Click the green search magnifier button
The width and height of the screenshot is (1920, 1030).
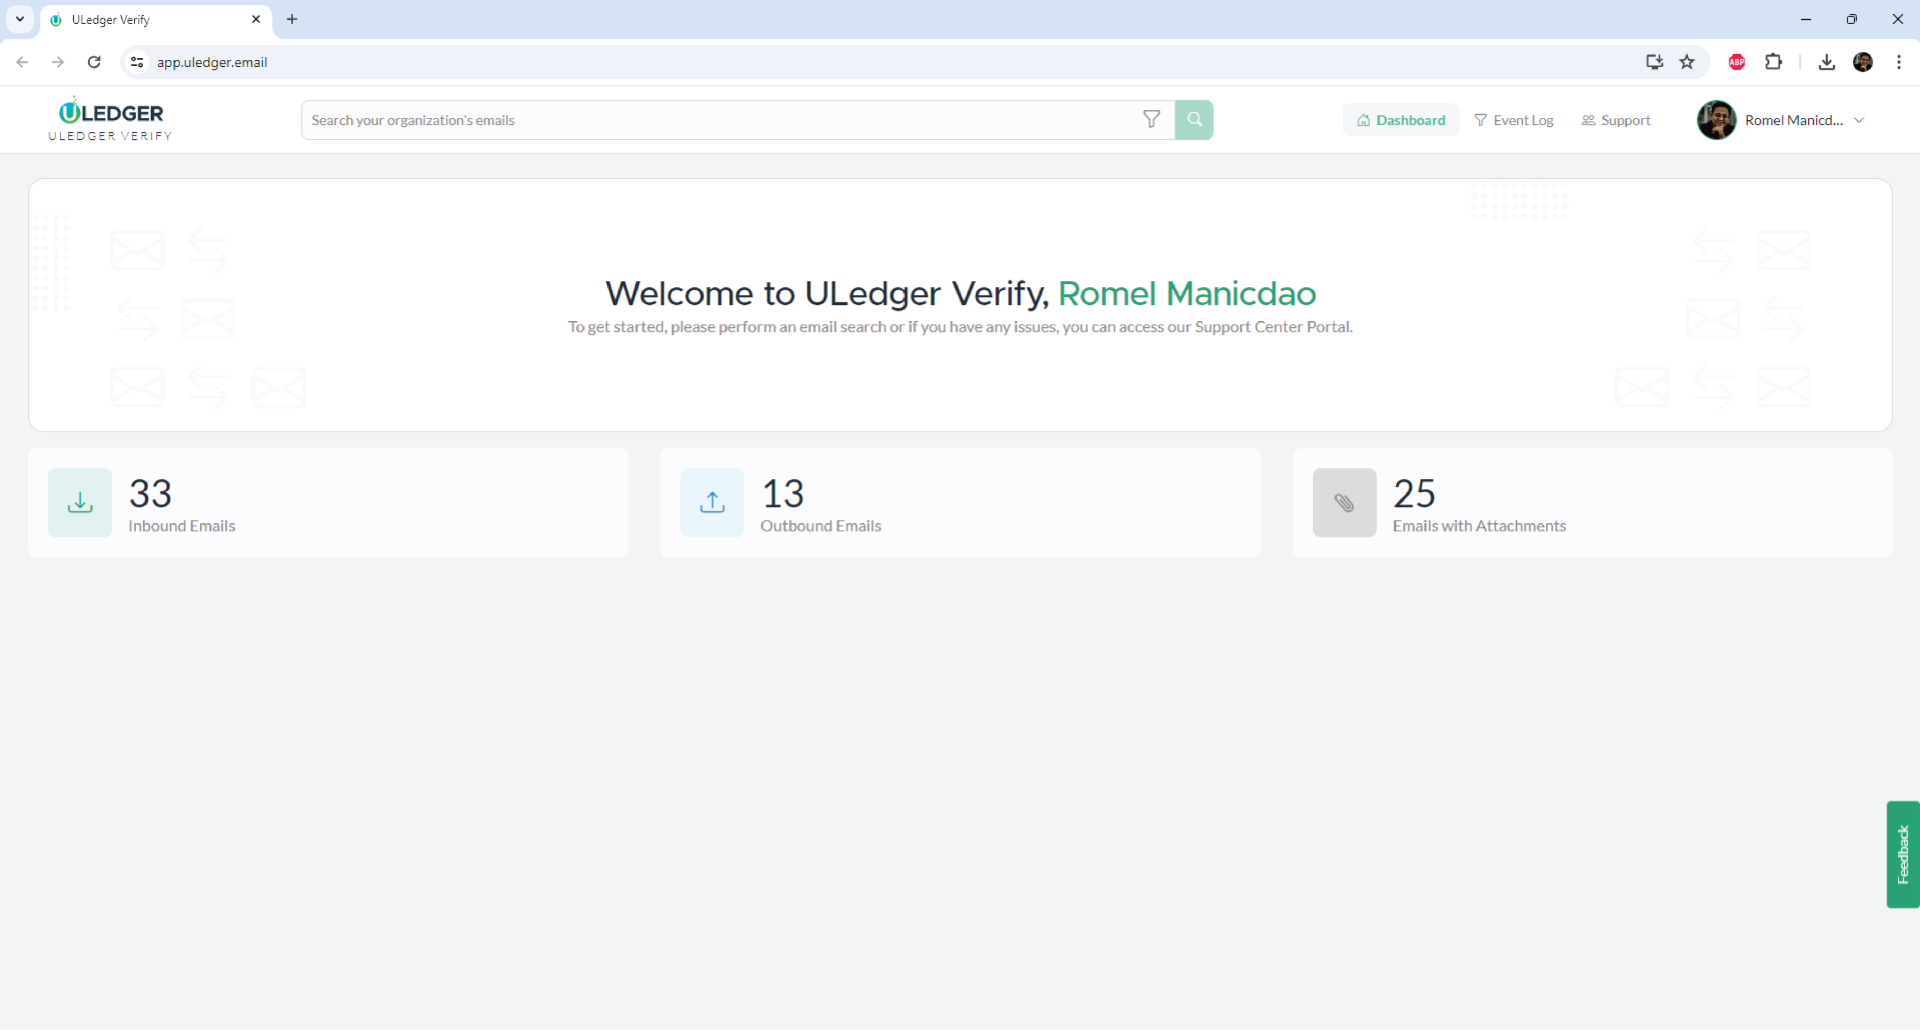tap(1194, 120)
